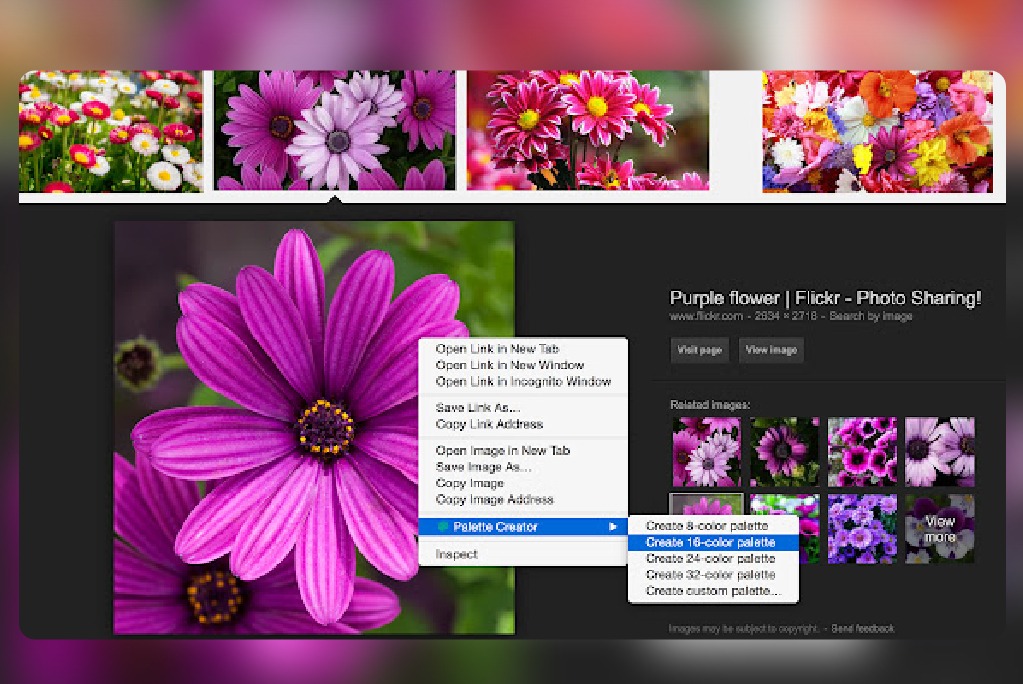1023x684 pixels.
Task: Click the View image button
Action: pos(771,350)
